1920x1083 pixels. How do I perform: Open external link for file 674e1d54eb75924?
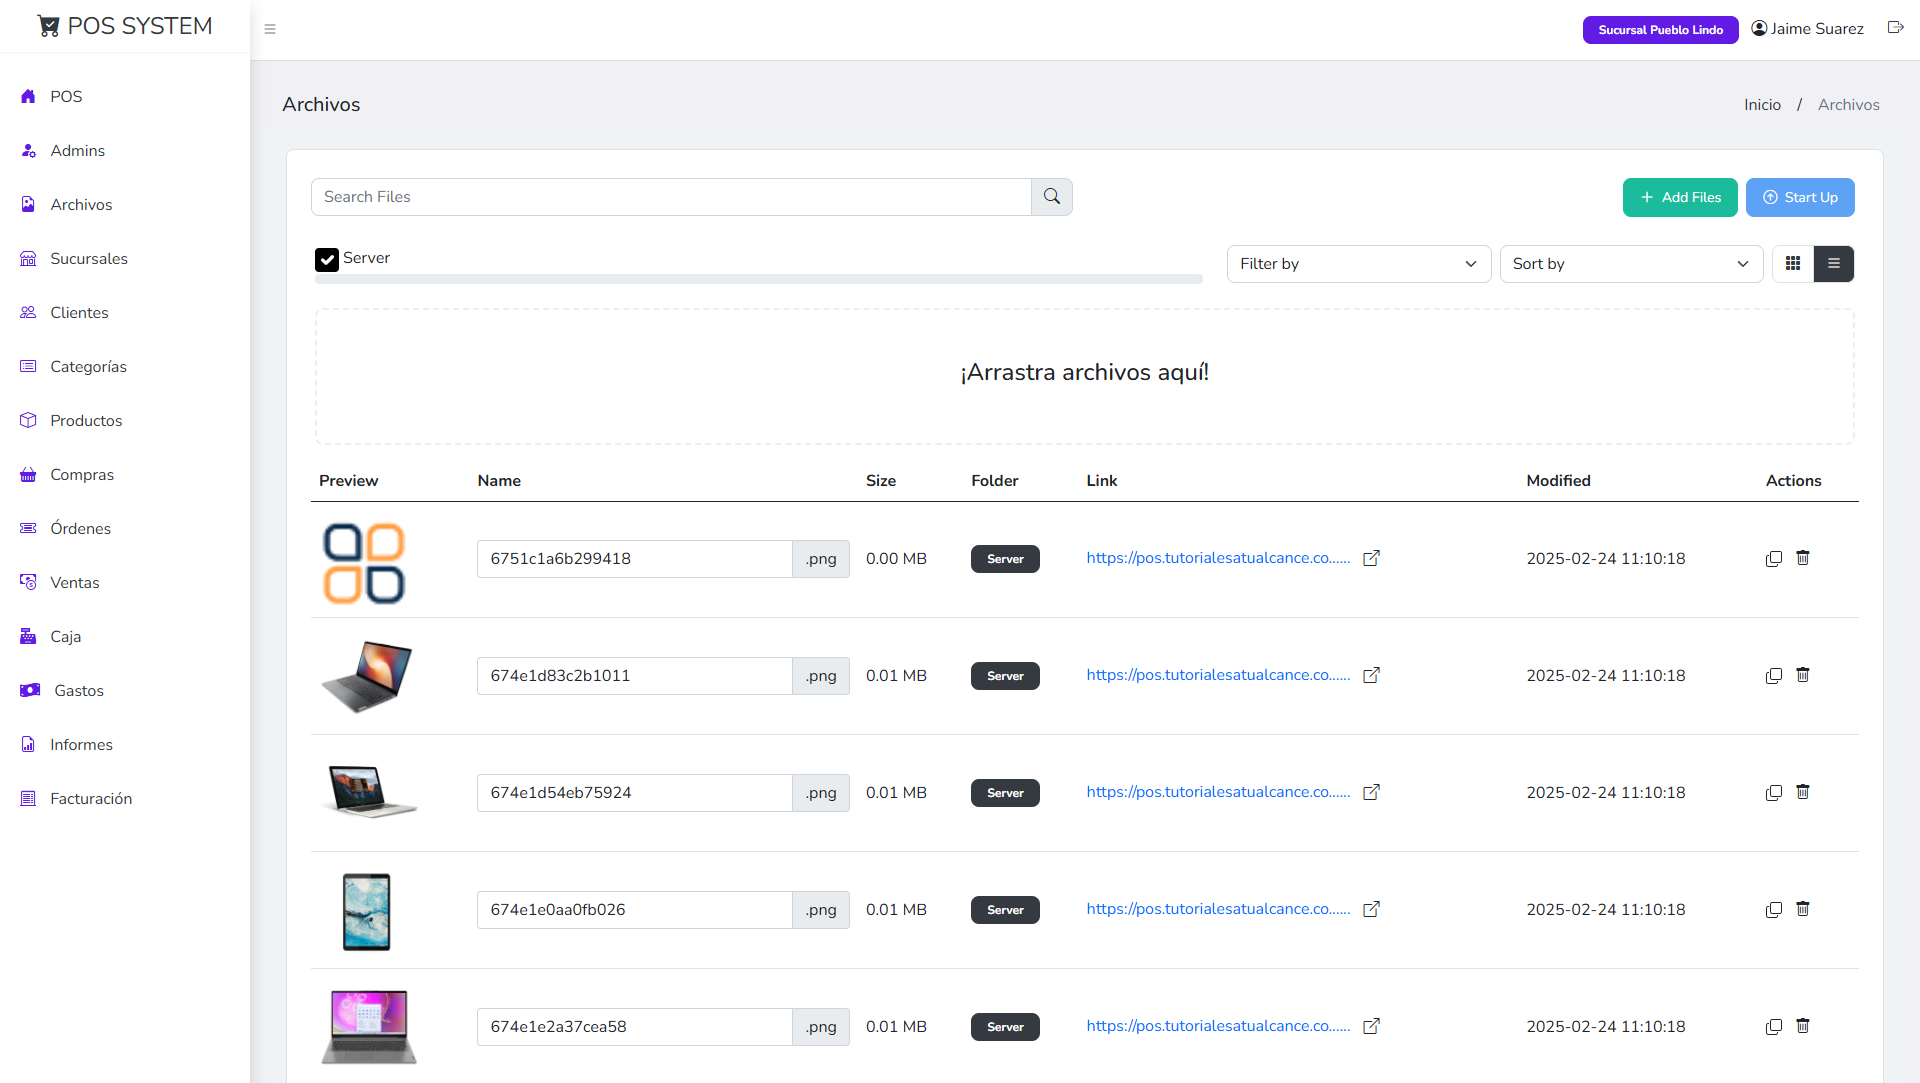coord(1371,792)
